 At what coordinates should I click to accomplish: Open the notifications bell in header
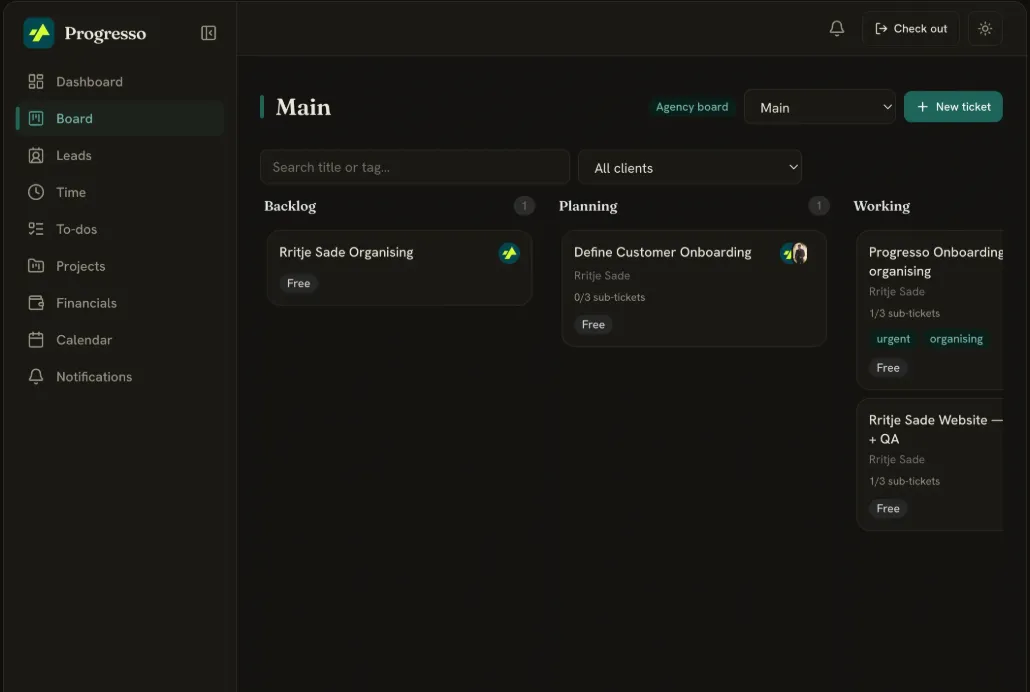pyautogui.click(x=836, y=28)
